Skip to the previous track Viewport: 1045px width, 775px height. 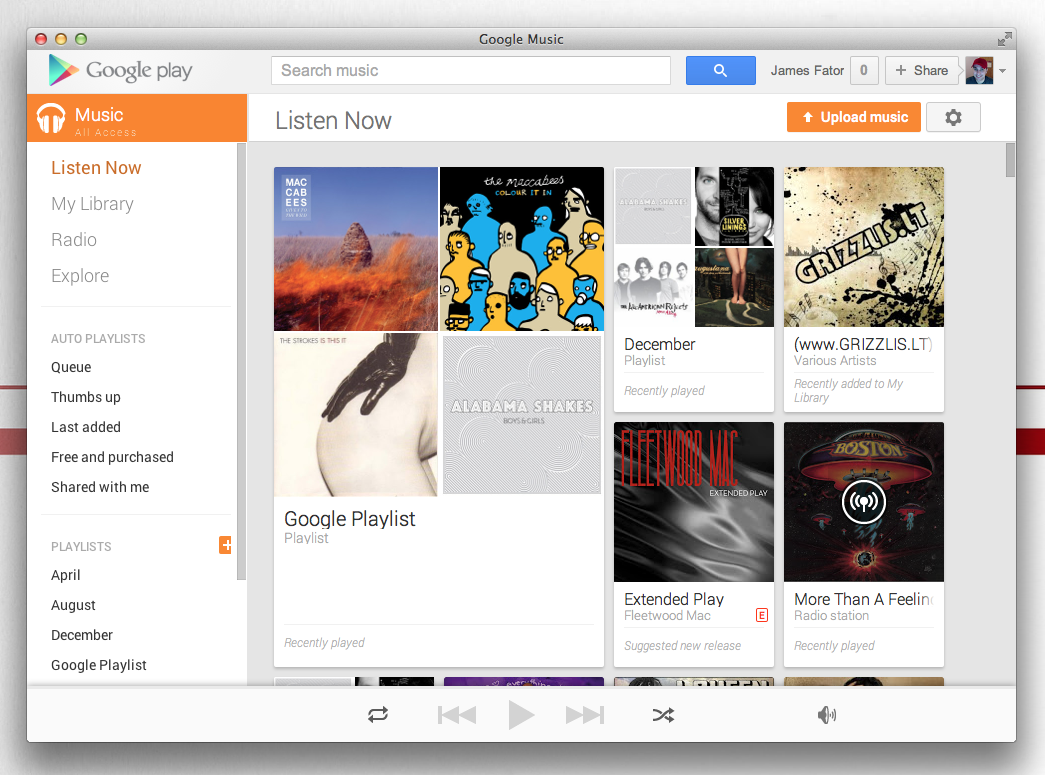457,715
